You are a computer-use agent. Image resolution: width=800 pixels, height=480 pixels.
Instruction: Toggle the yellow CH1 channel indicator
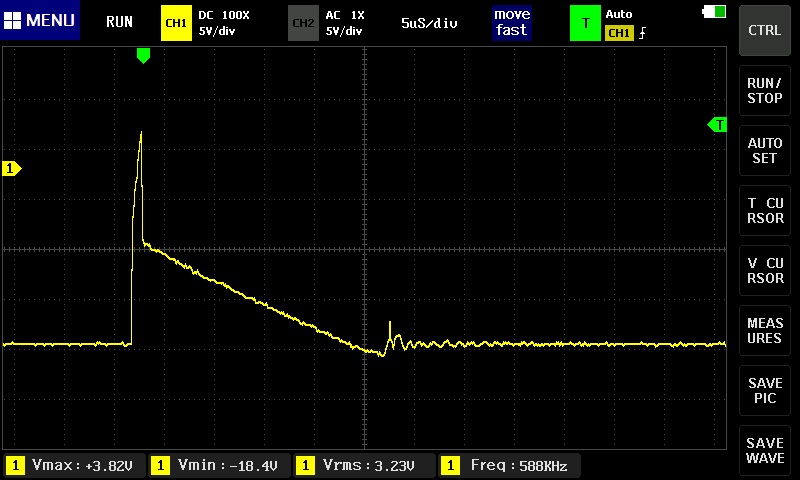(x=176, y=22)
